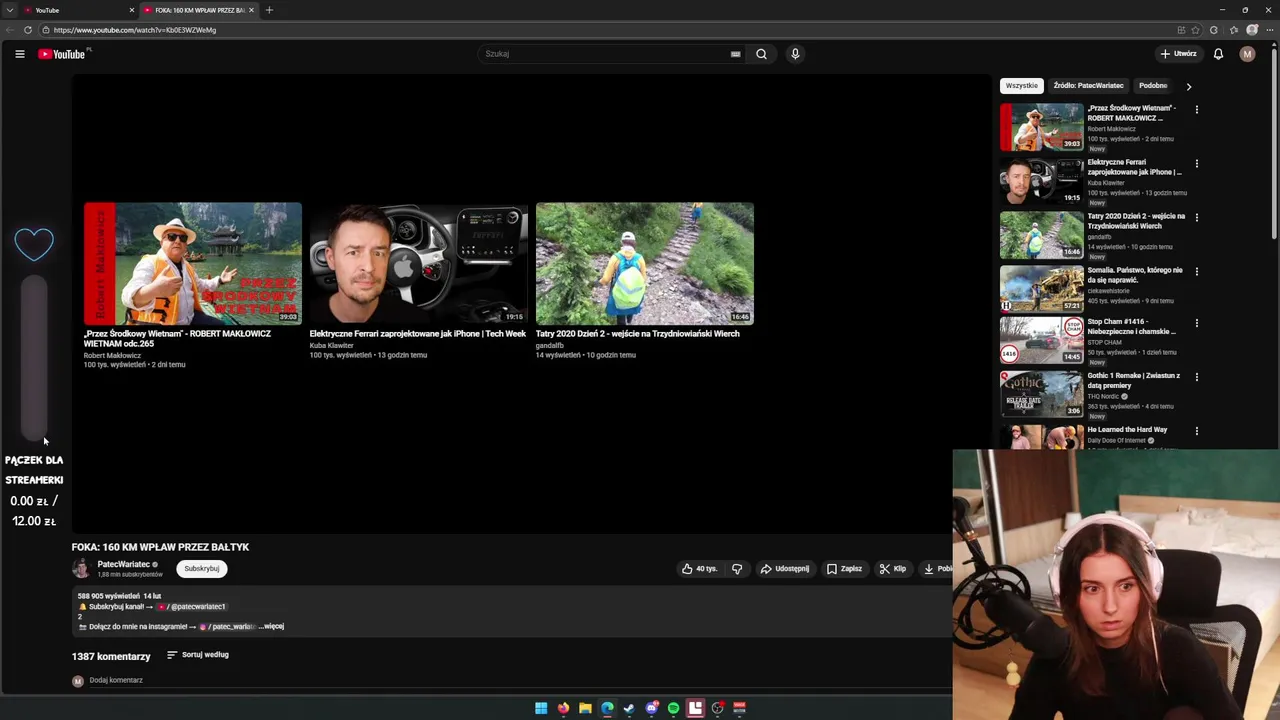Expand description with ...więcej
The height and width of the screenshot is (720, 1280).
271,626
